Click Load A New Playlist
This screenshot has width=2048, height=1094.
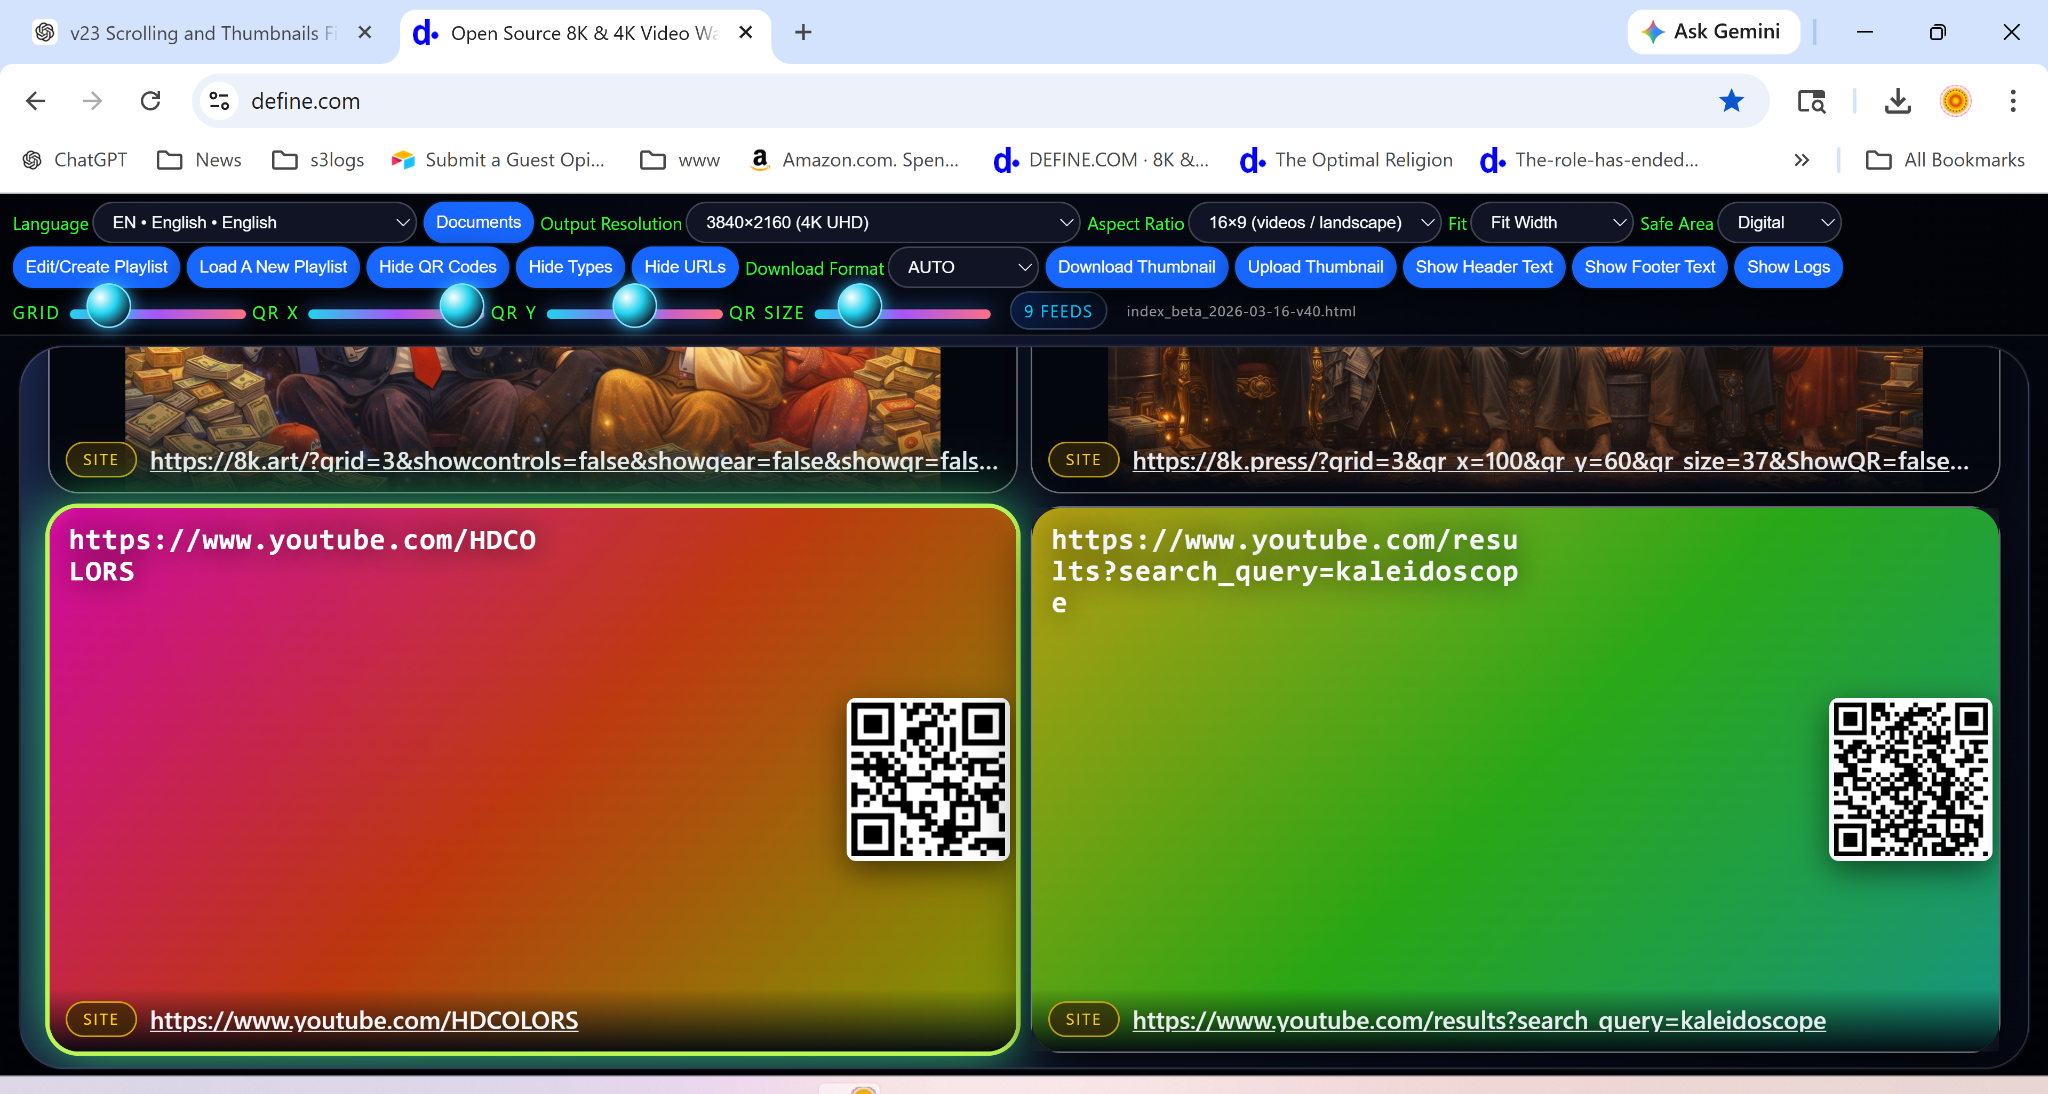pos(273,267)
